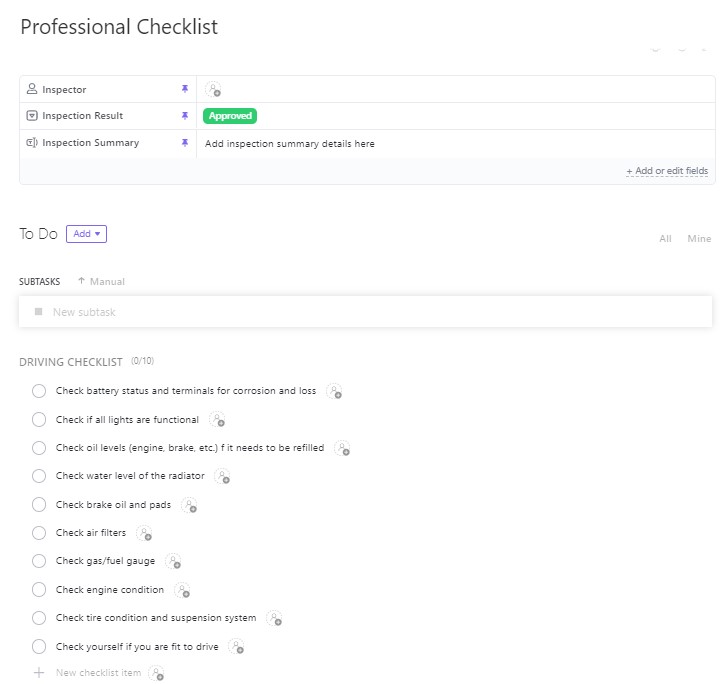
Task: Tick Check tire condition and suspension system
Action: [39, 618]
